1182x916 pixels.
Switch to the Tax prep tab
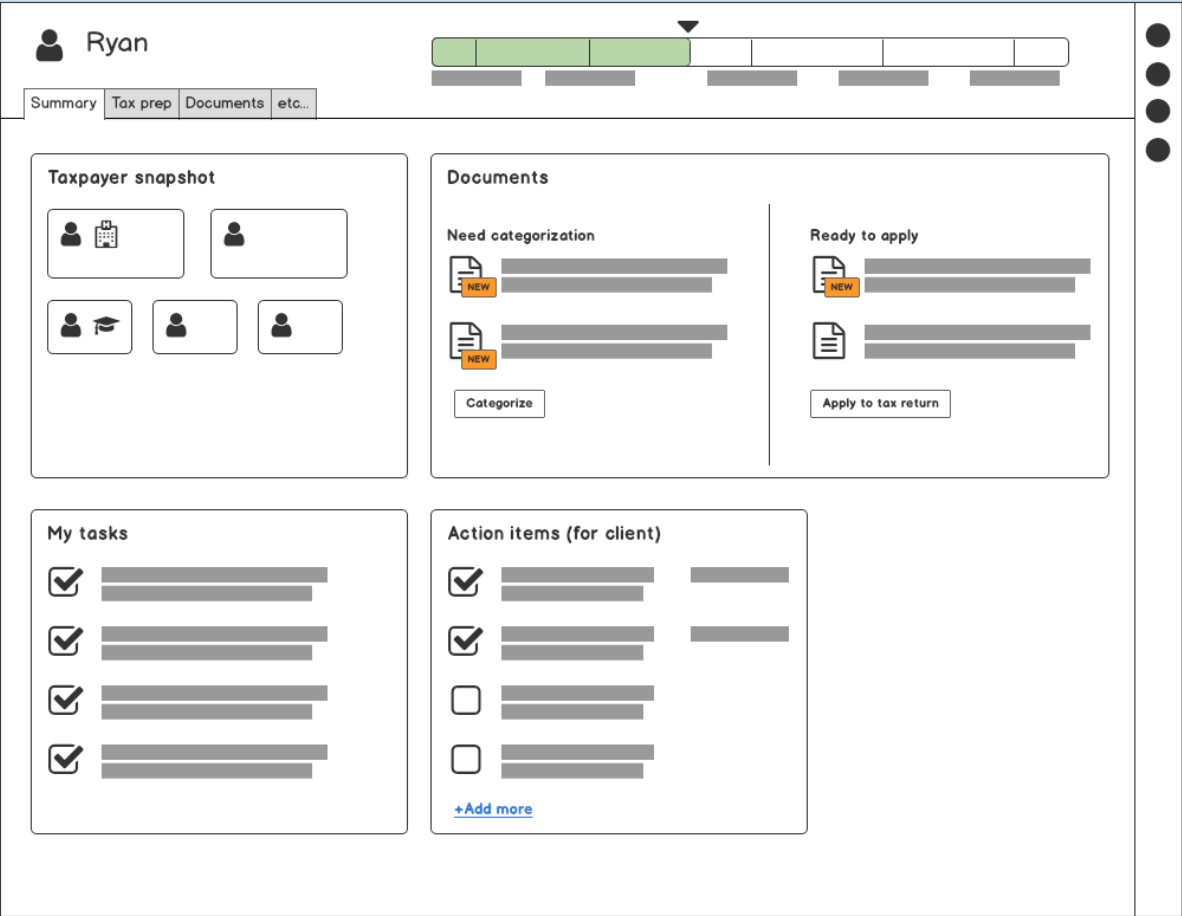point(142,103)
